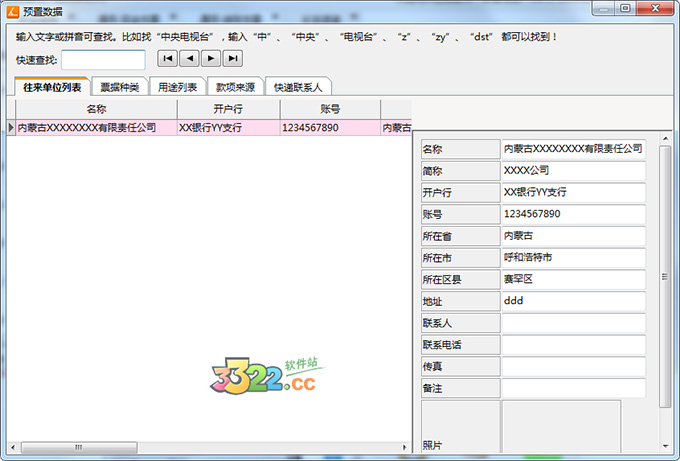The width and height of the screenshot is (680, 461).
Task: Click the row indicator arrow of first row
Action: (11, 128)
